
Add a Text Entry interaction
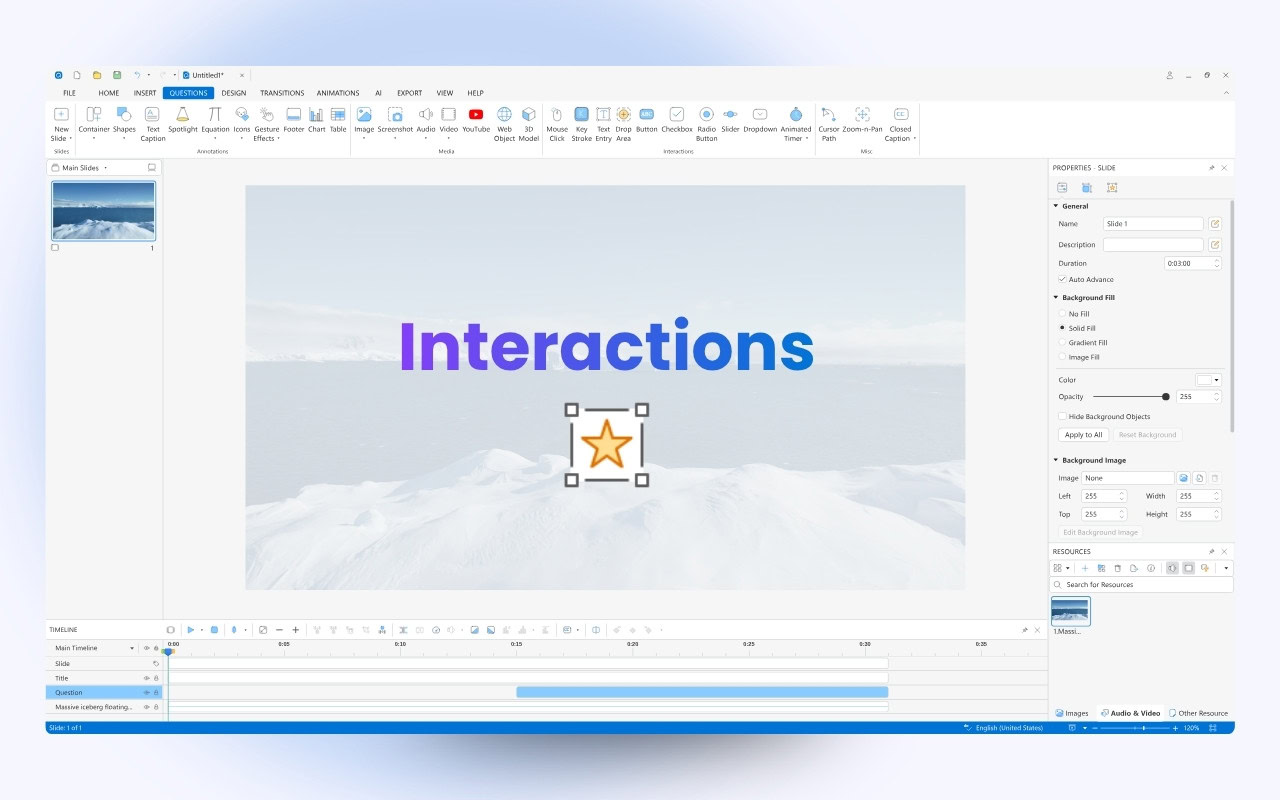(603, 124)
